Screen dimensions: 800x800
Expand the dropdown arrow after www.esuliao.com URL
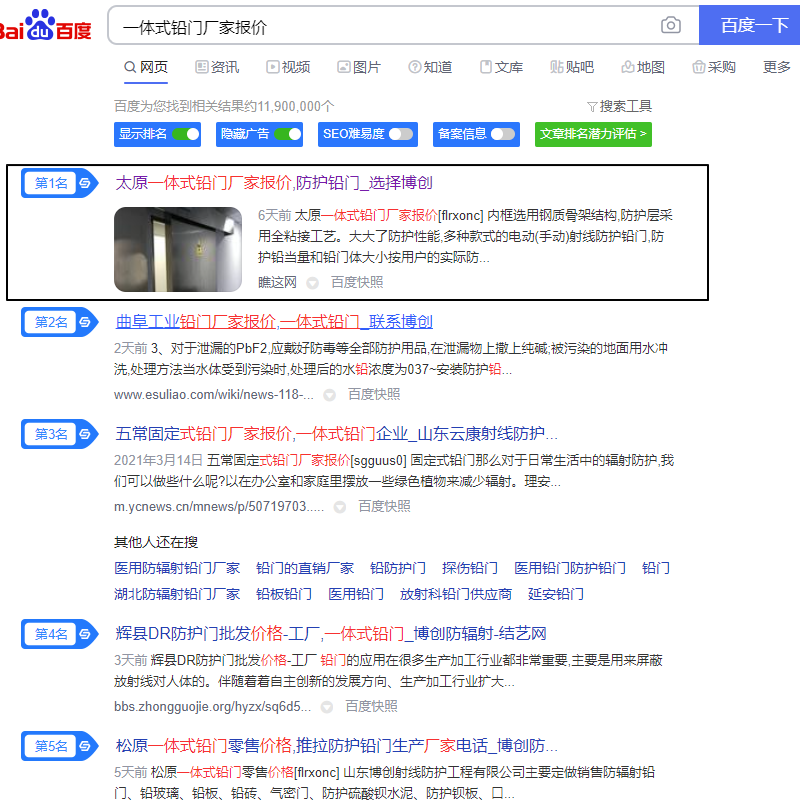pos(330,395)
